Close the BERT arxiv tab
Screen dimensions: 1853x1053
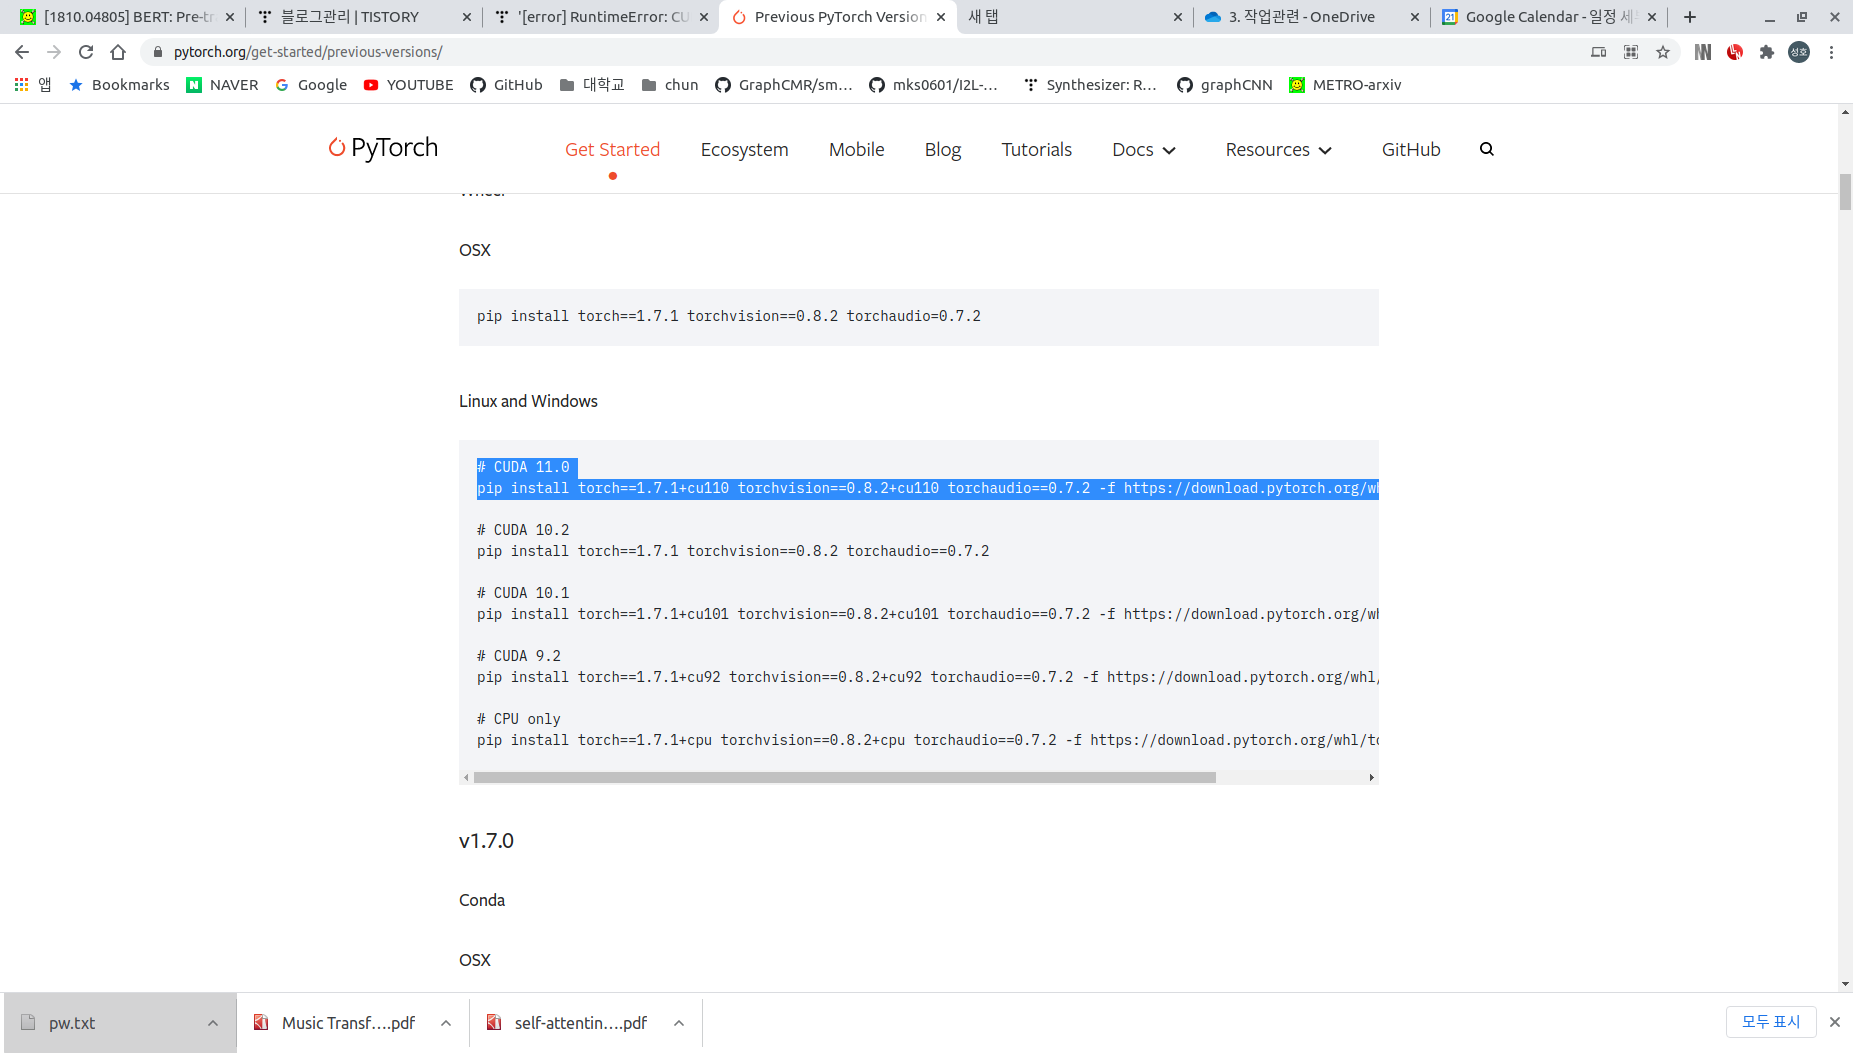coord(230,17)
